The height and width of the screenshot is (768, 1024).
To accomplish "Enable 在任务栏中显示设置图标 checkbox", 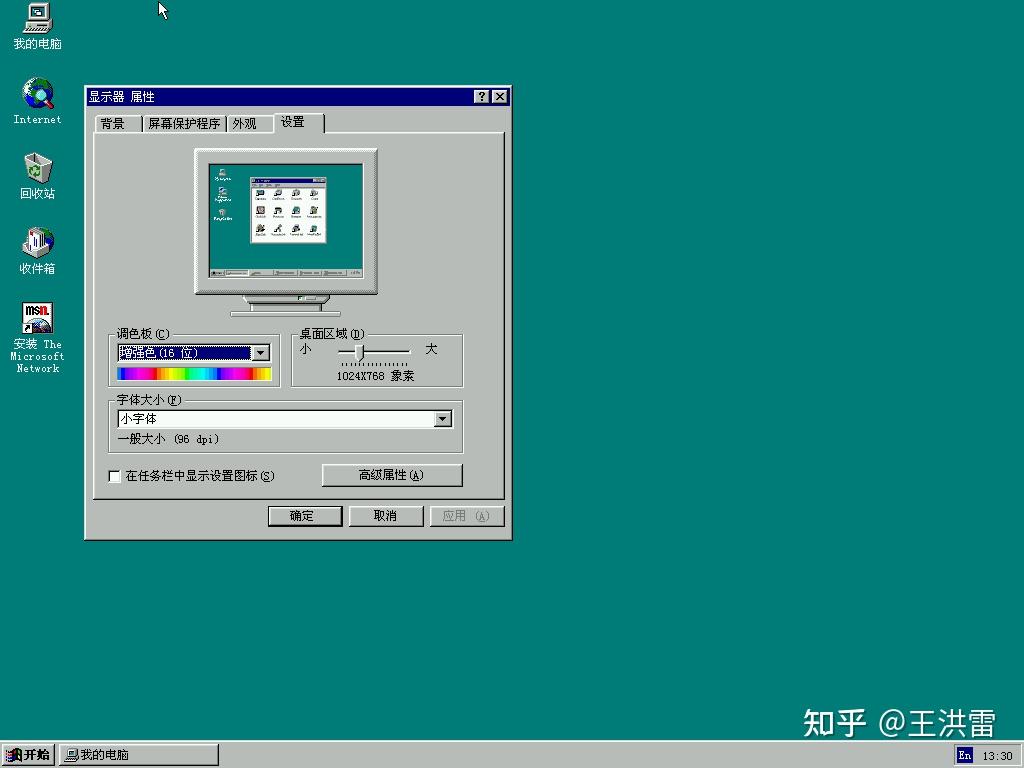I will [115, 476].
